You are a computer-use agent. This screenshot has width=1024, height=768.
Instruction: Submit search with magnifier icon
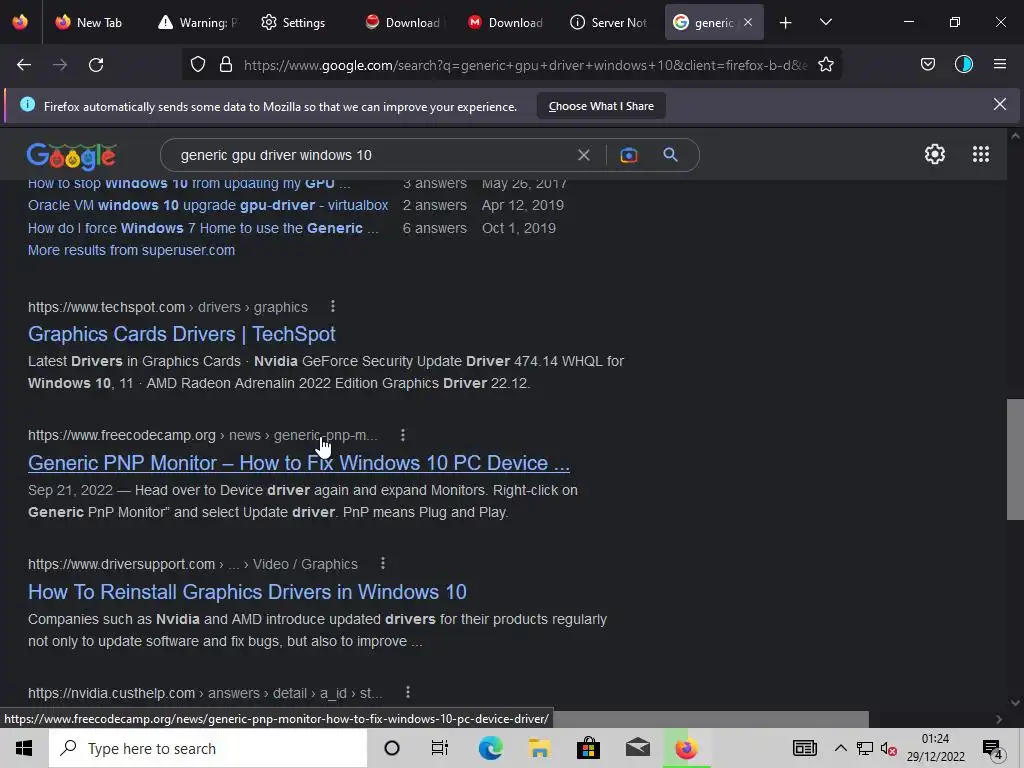click(670, 155)
